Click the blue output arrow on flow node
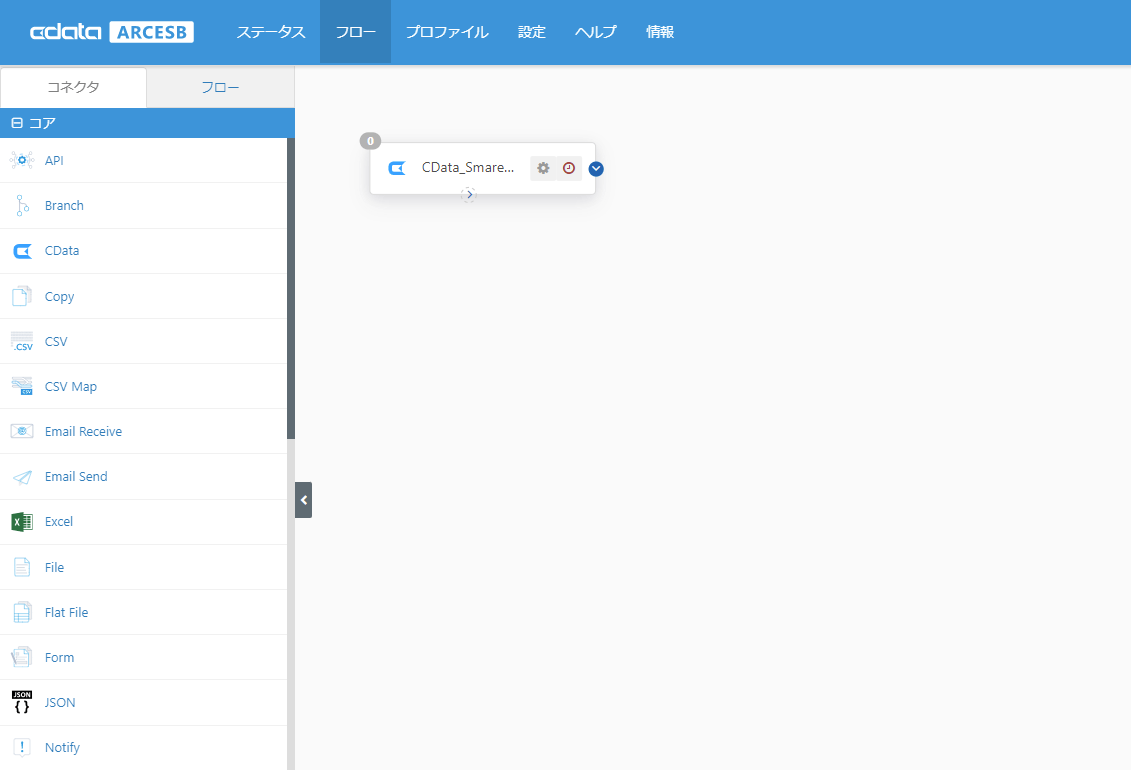 click(596, 169)
